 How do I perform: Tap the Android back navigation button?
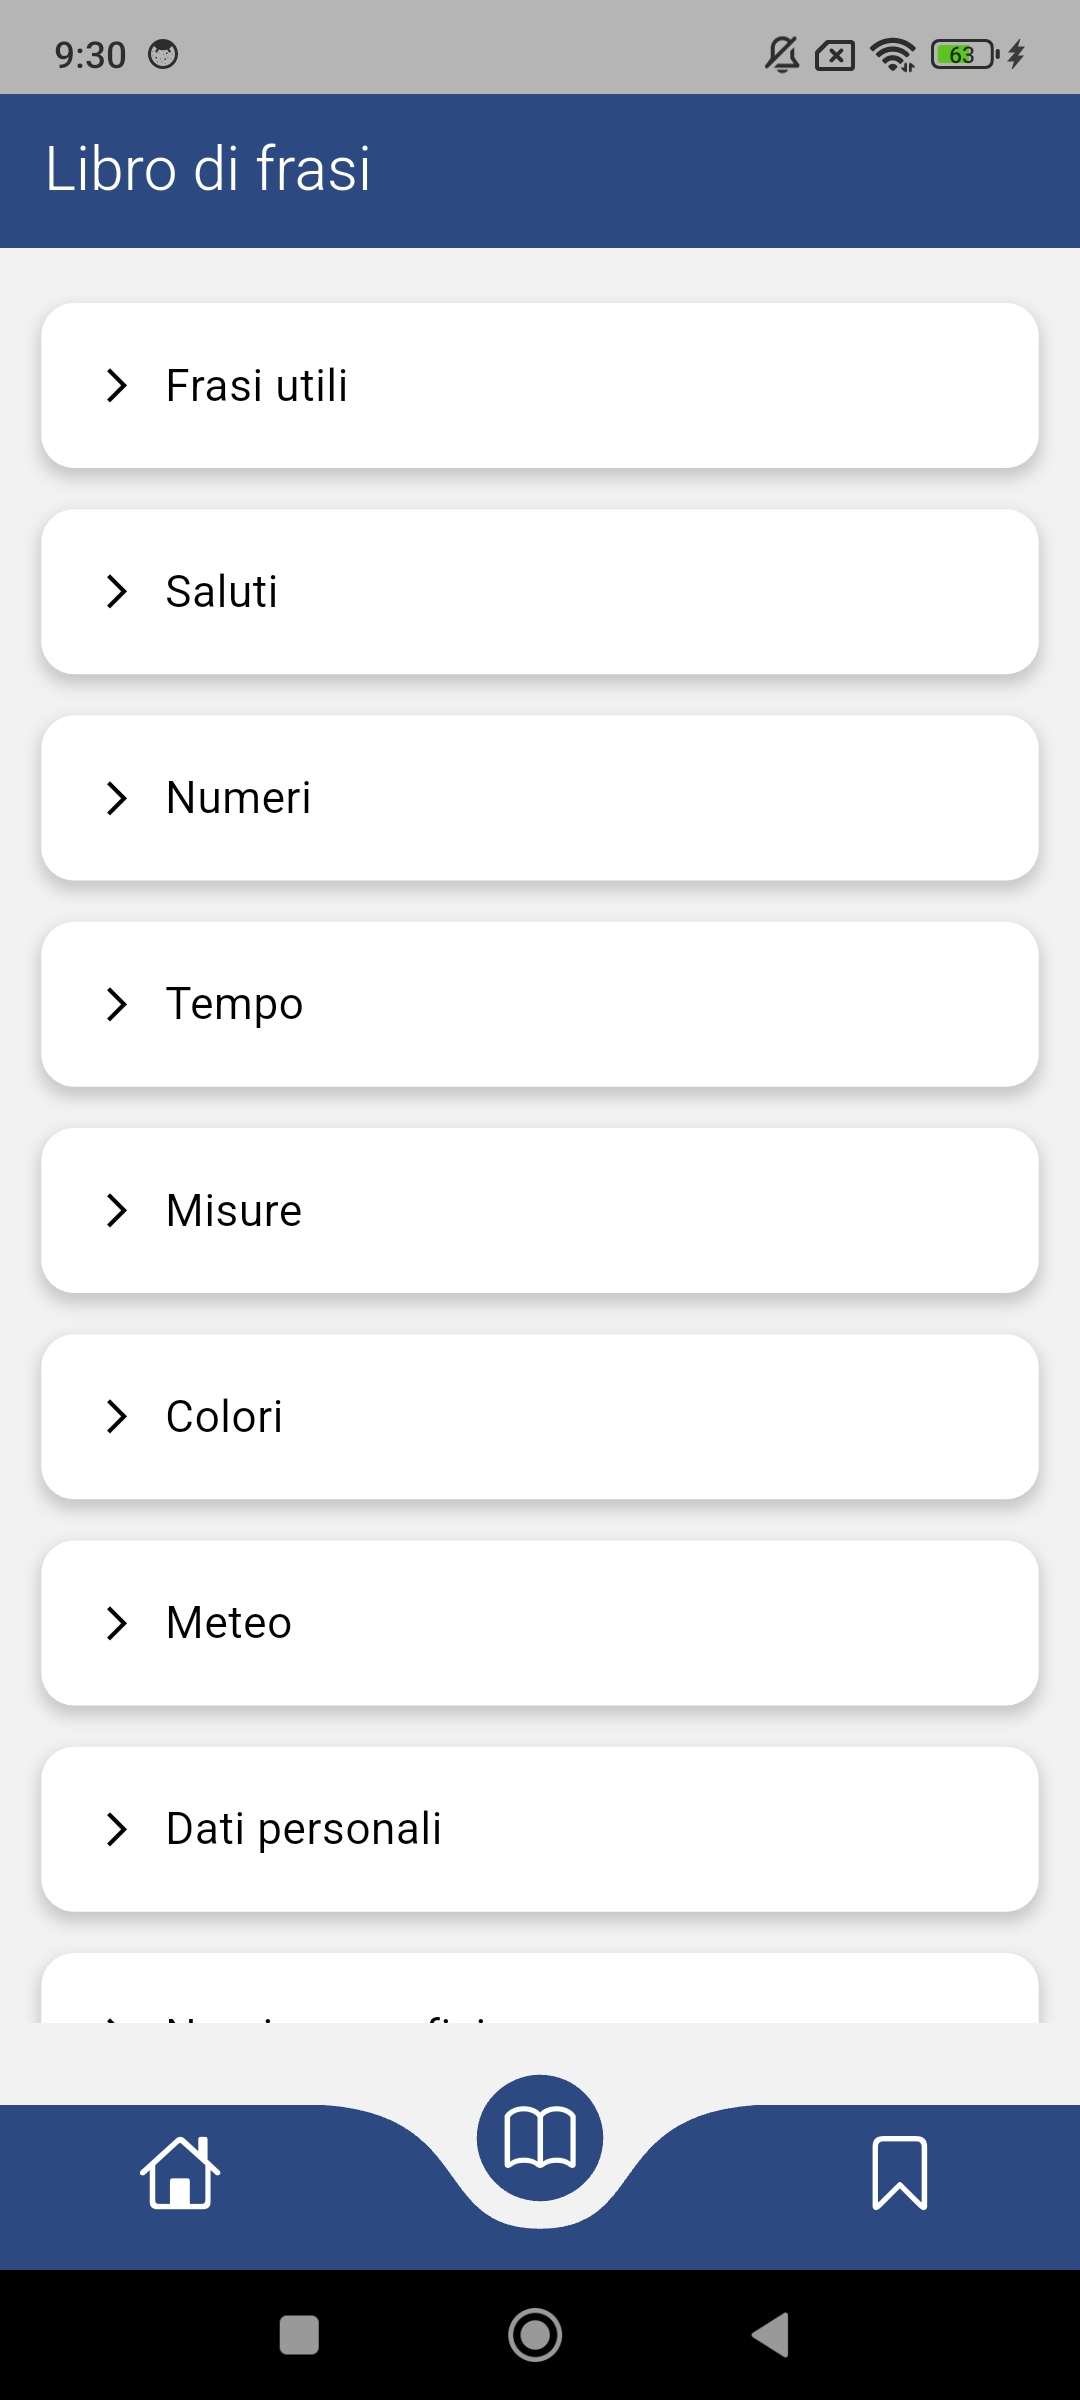[771, 2335]
